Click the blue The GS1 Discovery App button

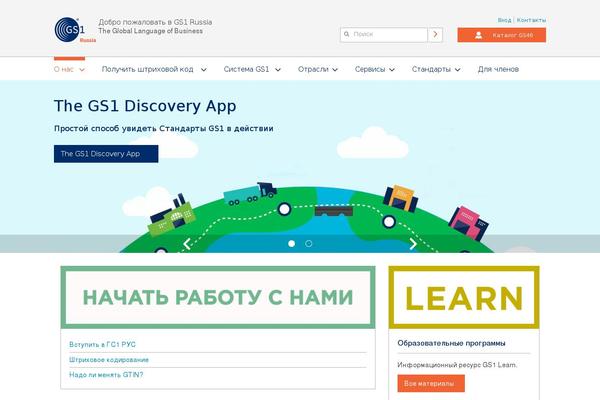click(106, 154)
